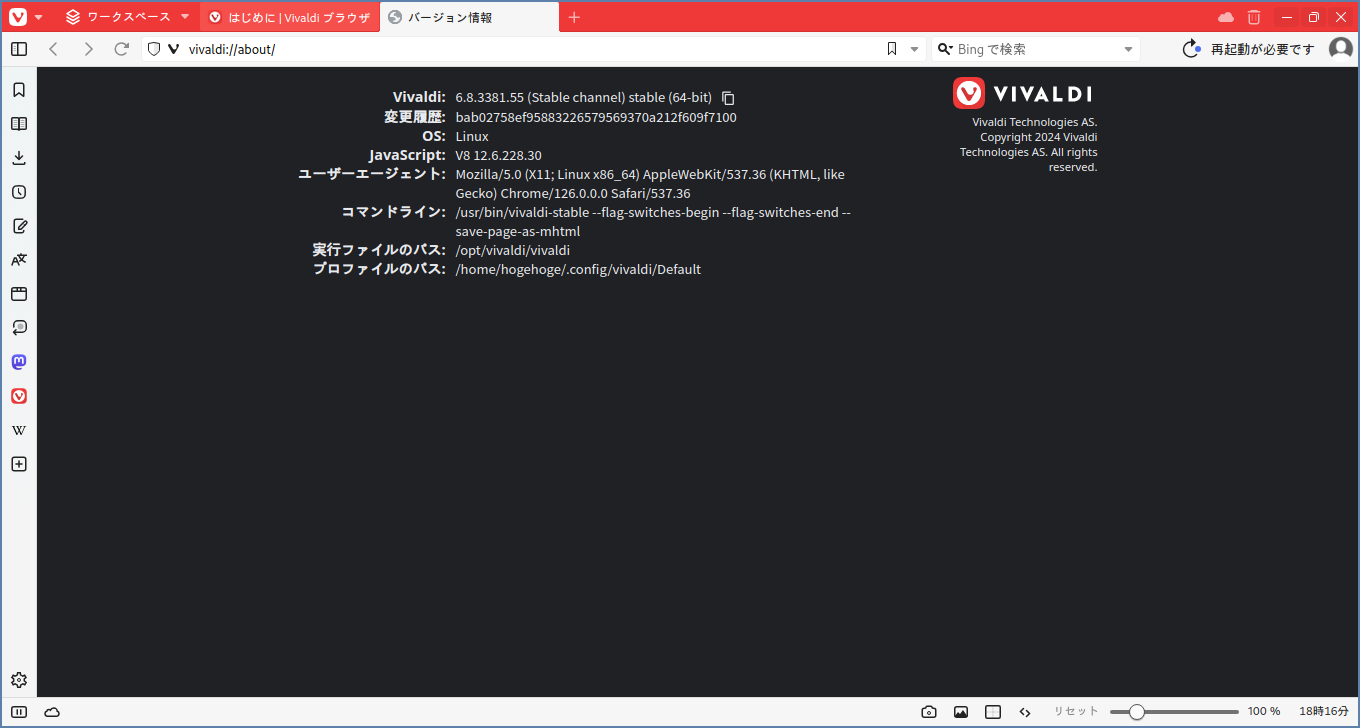Reload the current page
This screenshot has height=728, width=1360.
pyautogui.click(x=122, y=49)
